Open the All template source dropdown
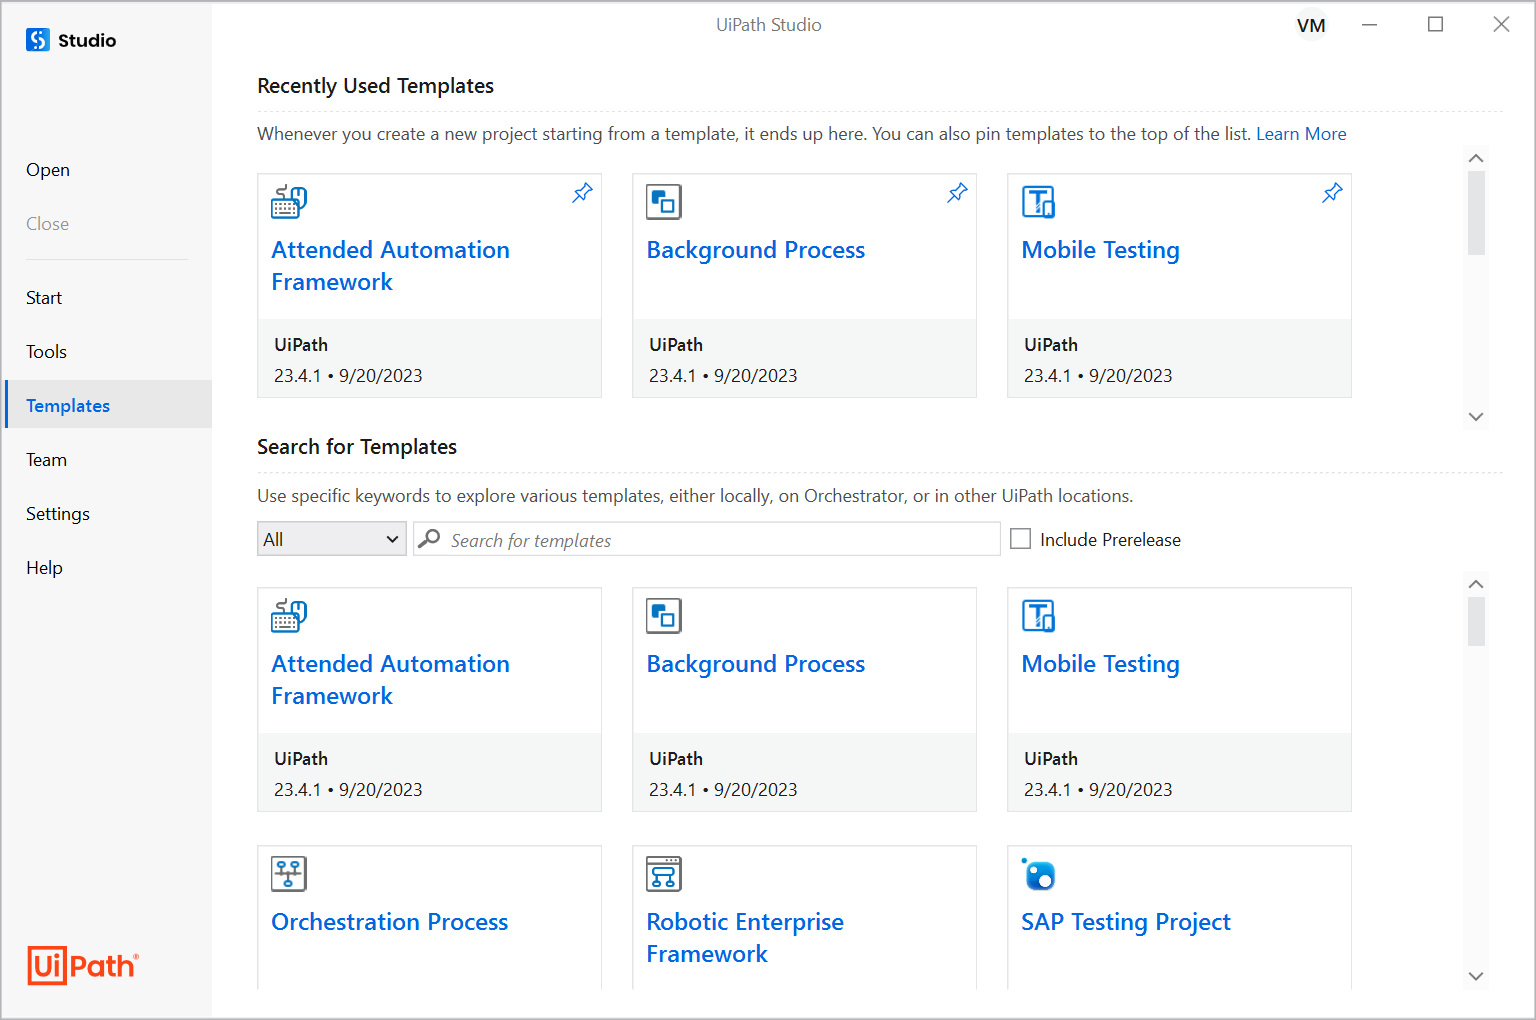The width and height of the screenshot is (1536, 1020). coord(331,539)
